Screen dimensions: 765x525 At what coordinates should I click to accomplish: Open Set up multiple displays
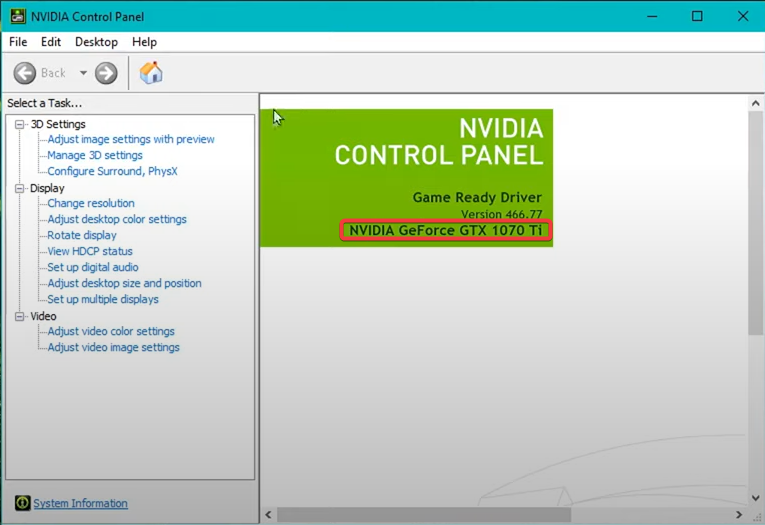103,299
